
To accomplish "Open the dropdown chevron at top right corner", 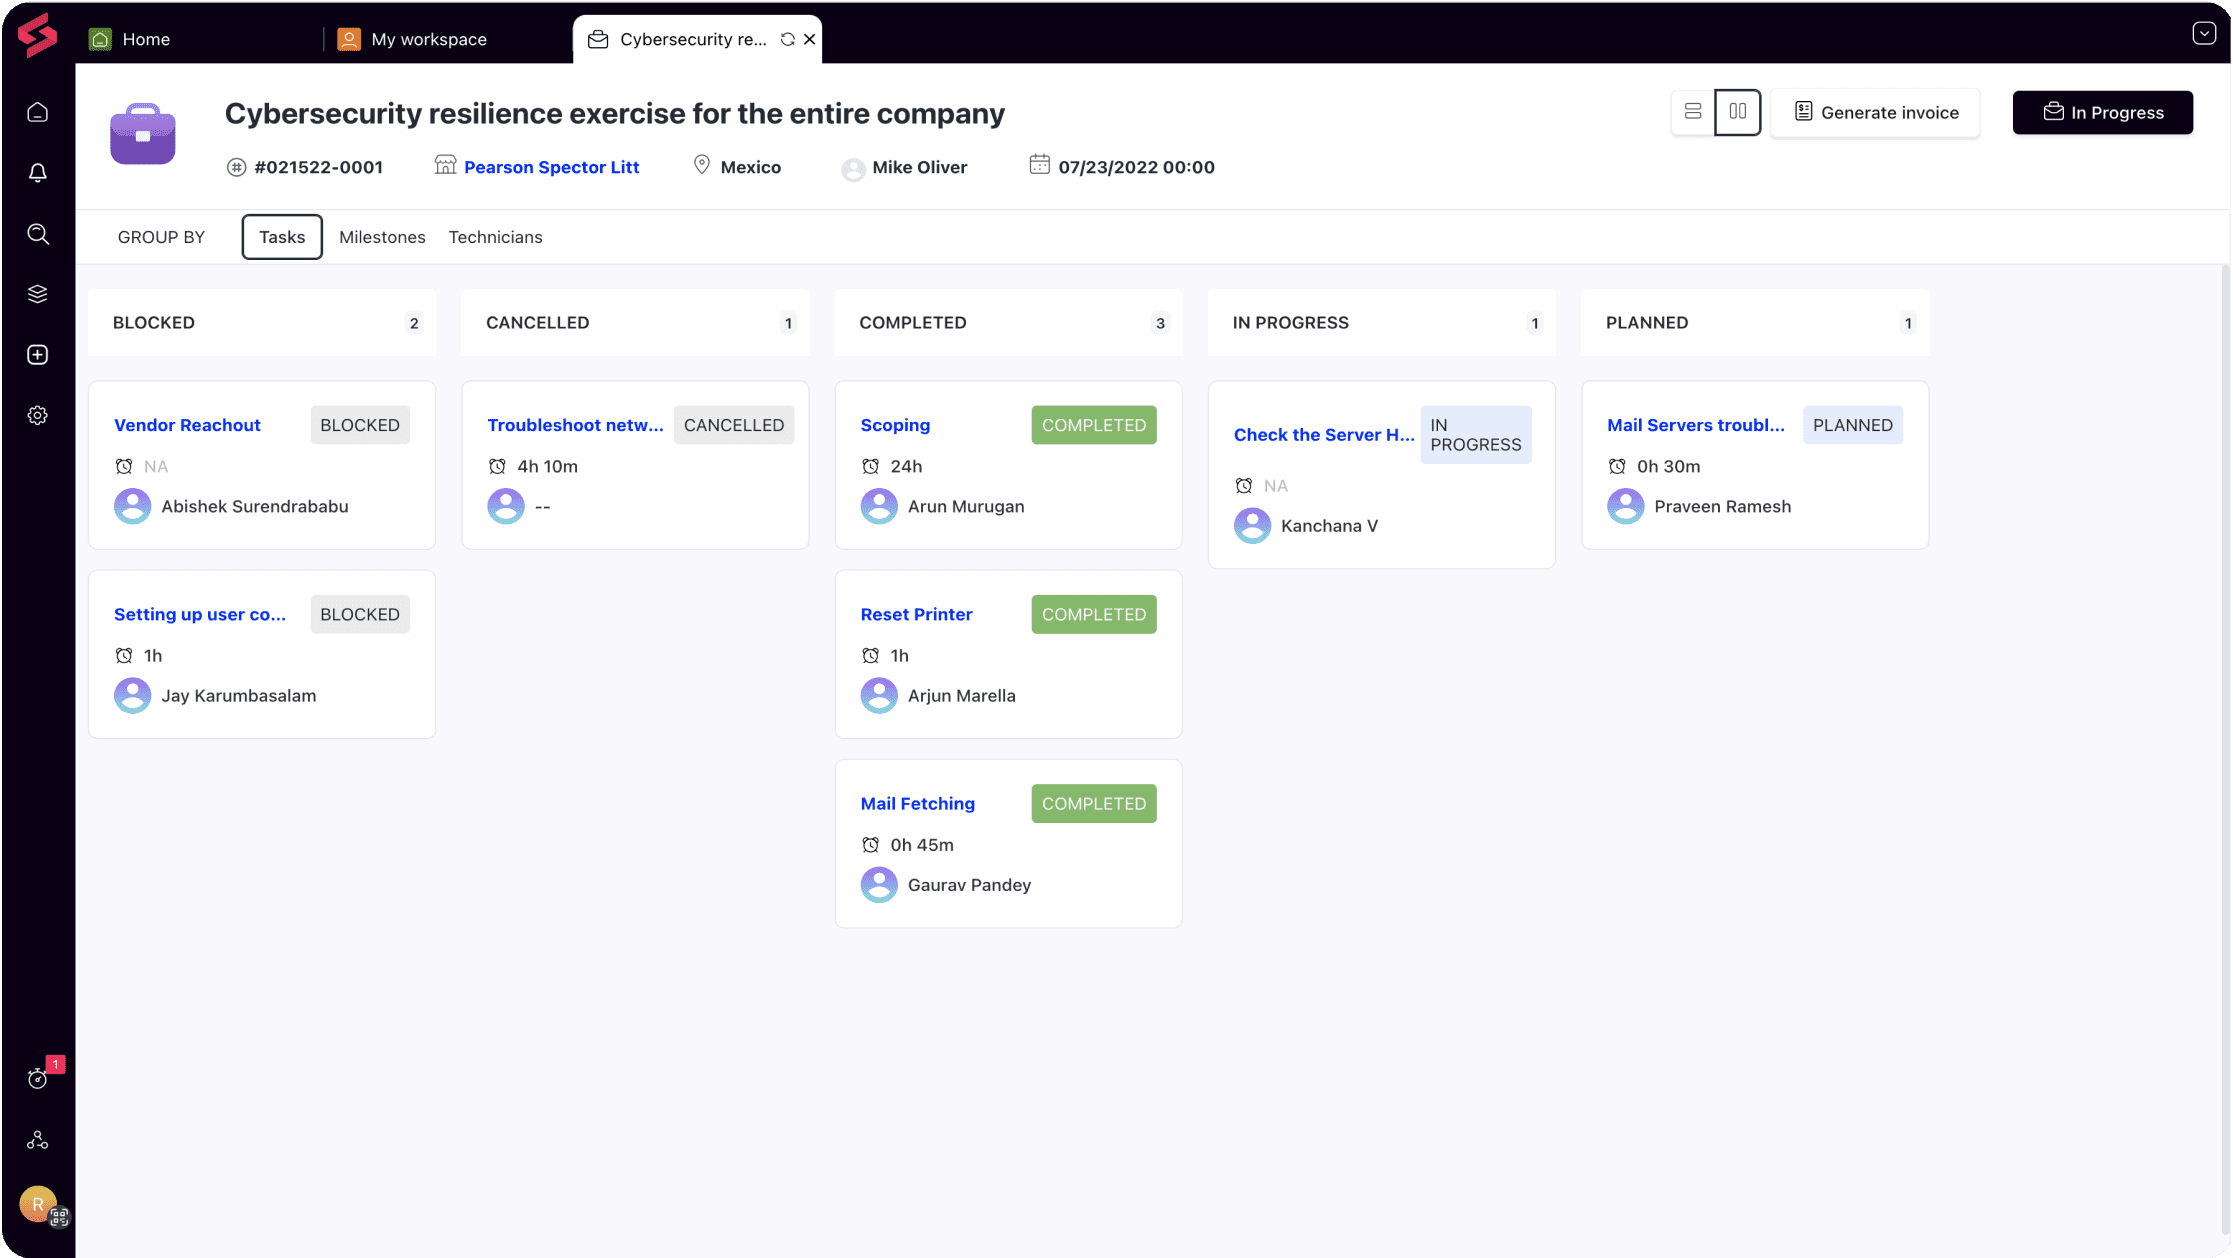I will (x=2202, y=33).
